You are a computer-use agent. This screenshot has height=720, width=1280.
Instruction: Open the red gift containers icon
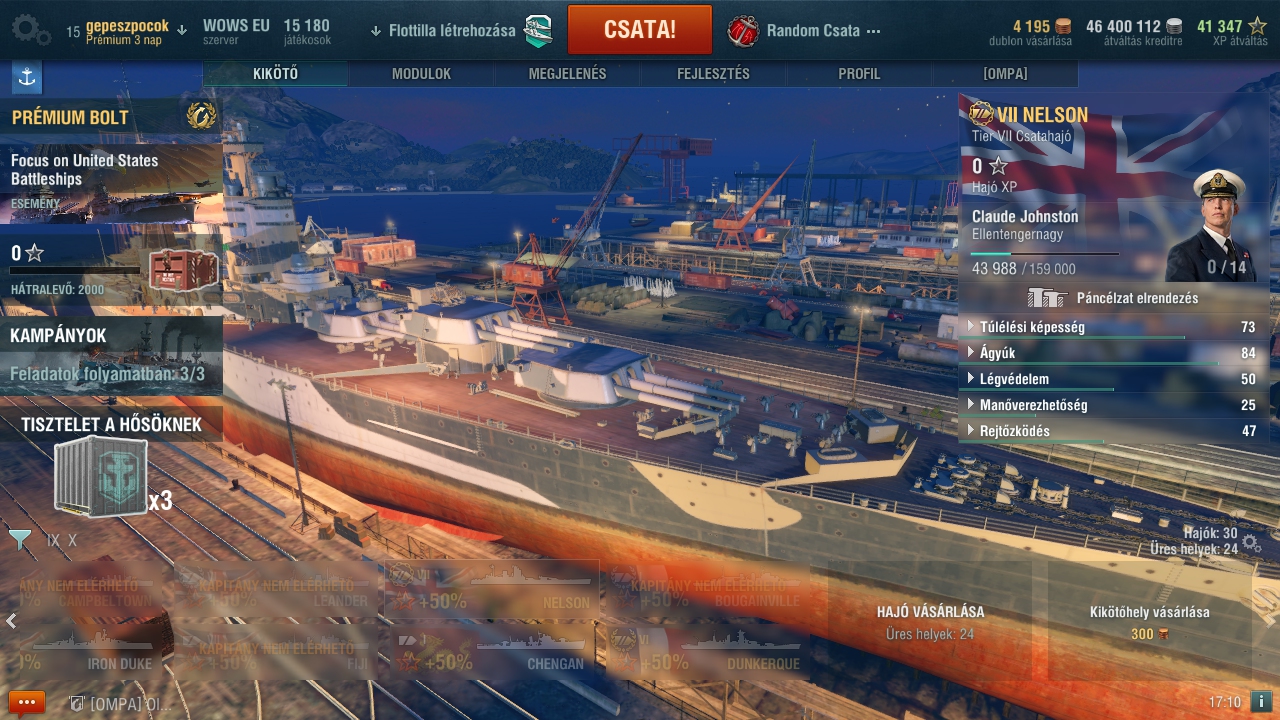pos(743,30)
